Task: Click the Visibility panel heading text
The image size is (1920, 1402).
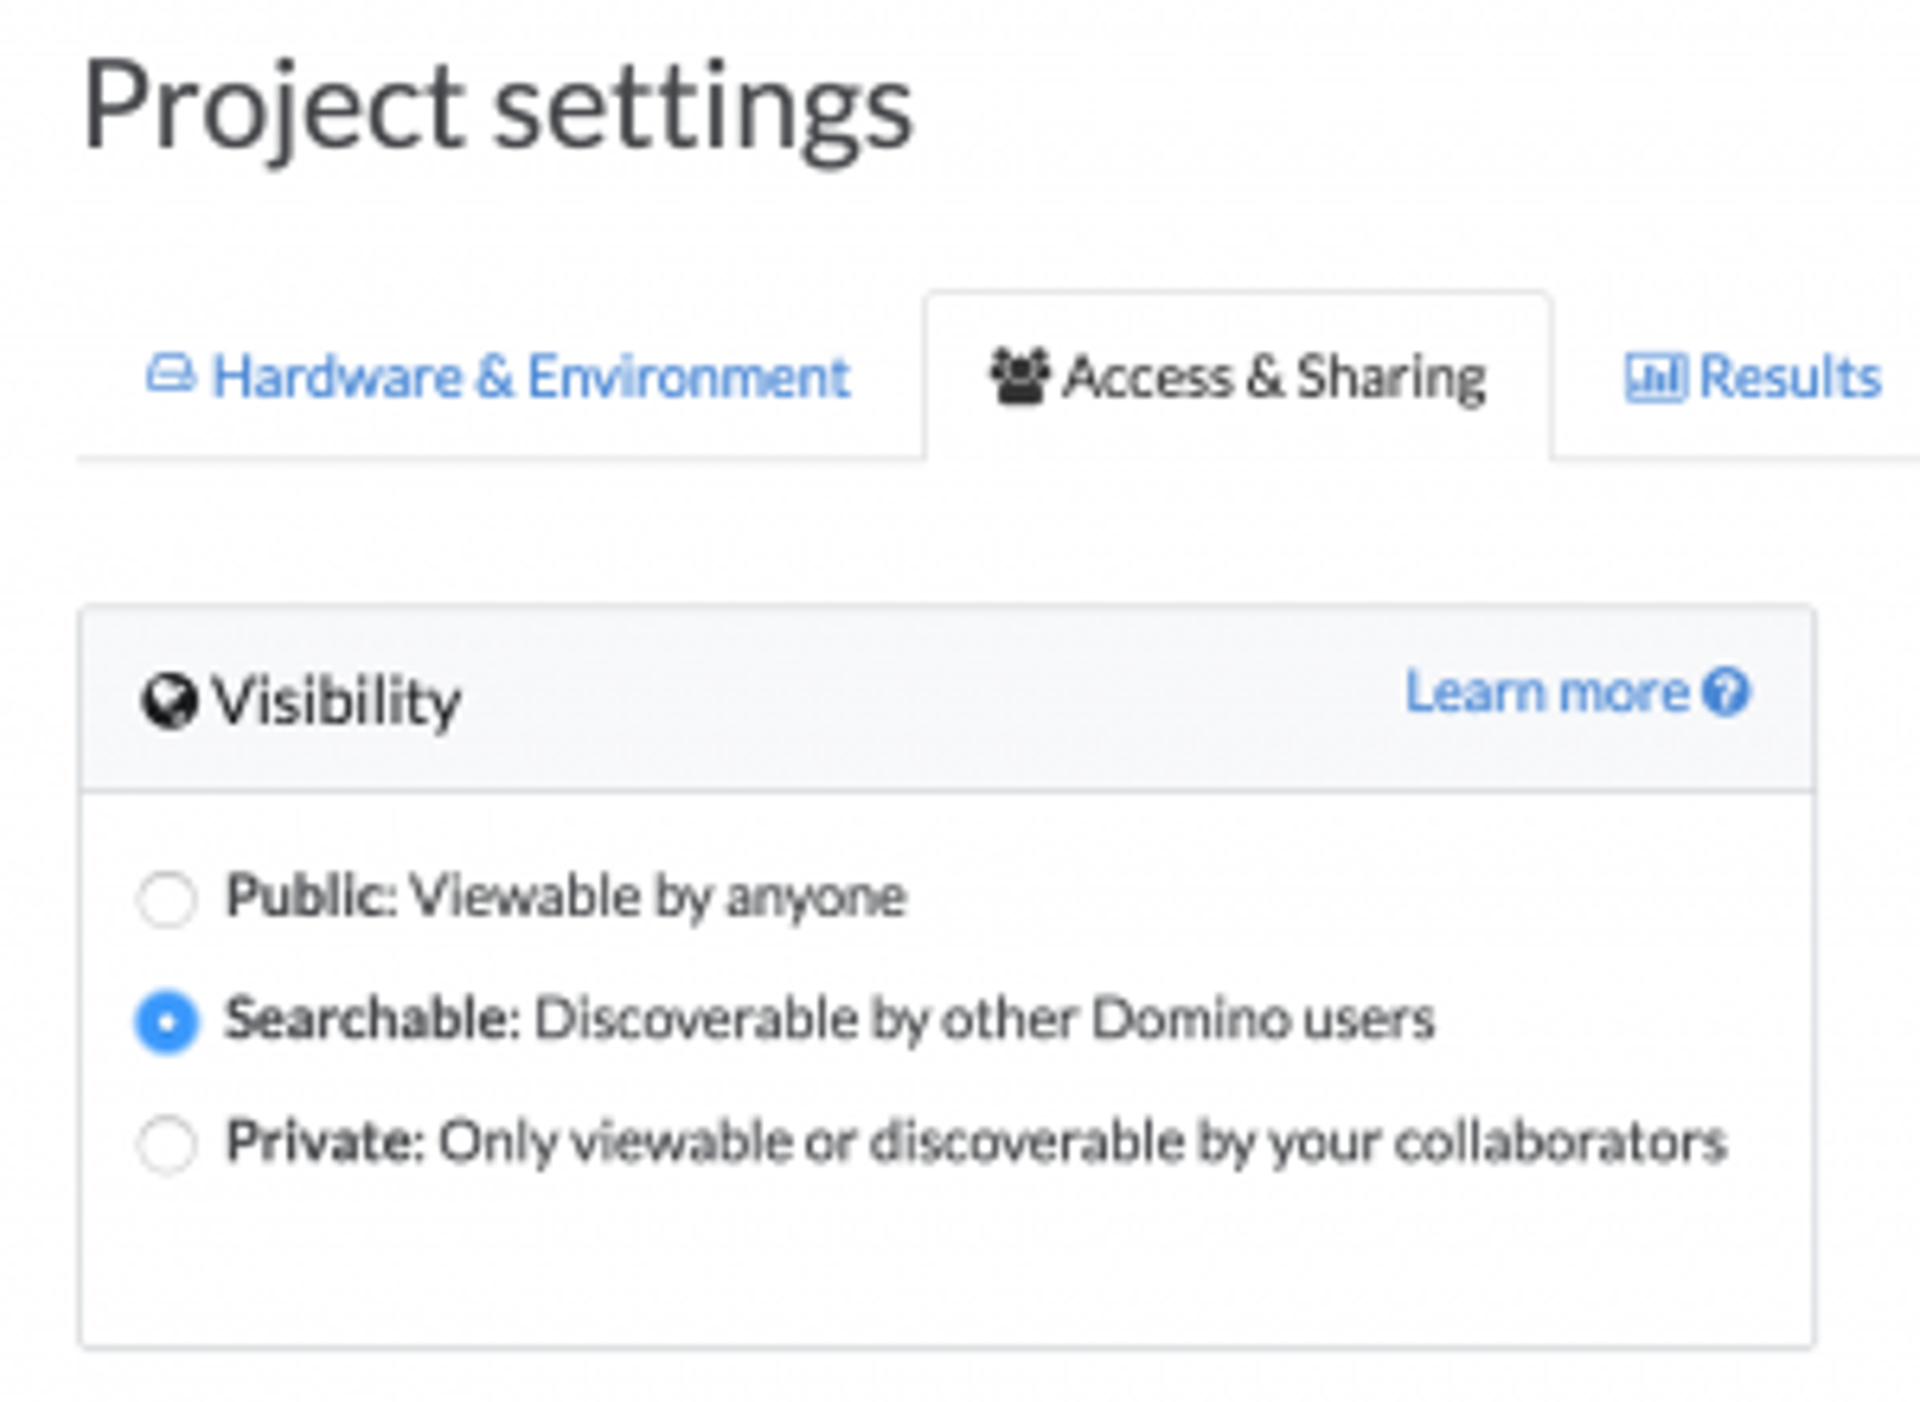Action: coord(337,701)
